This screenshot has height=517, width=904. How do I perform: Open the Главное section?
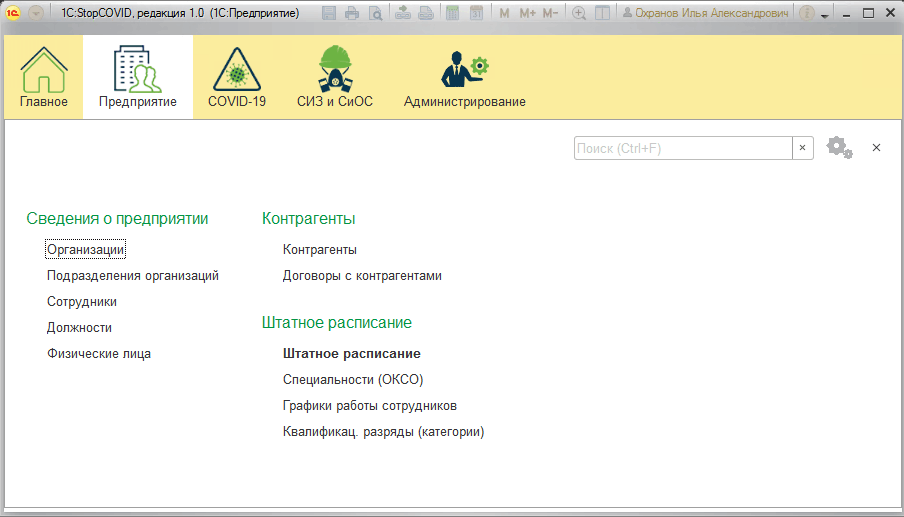44,77
